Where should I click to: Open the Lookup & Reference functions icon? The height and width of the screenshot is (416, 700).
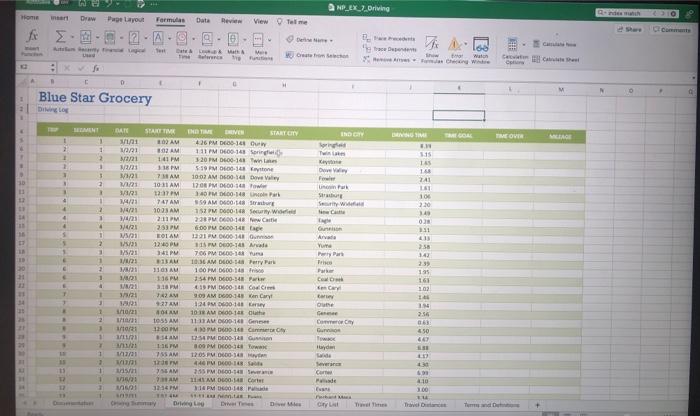point(207,39)
